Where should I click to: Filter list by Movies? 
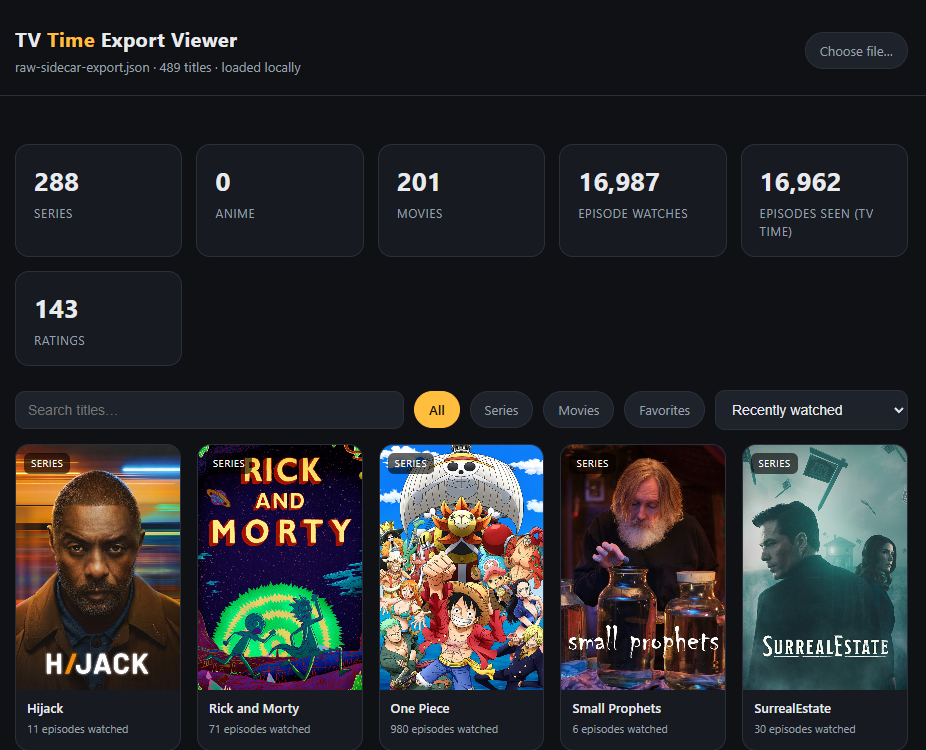(579, 410)
